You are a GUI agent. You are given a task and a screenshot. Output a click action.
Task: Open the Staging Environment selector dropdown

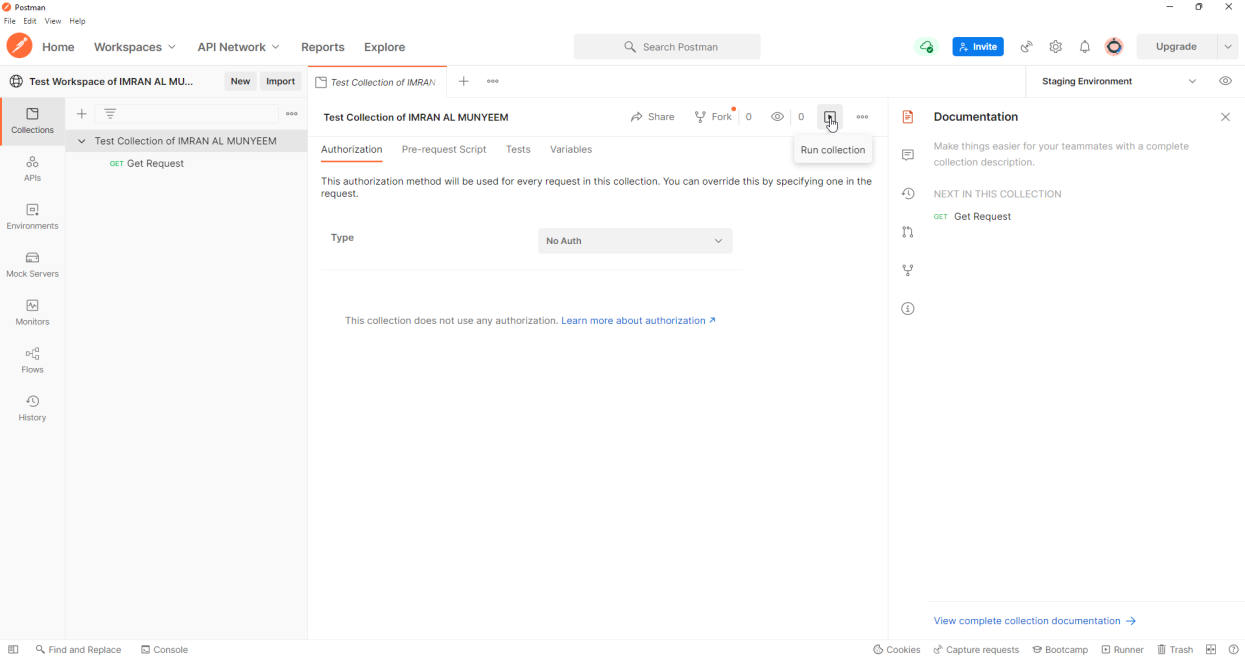point(1119,81)
